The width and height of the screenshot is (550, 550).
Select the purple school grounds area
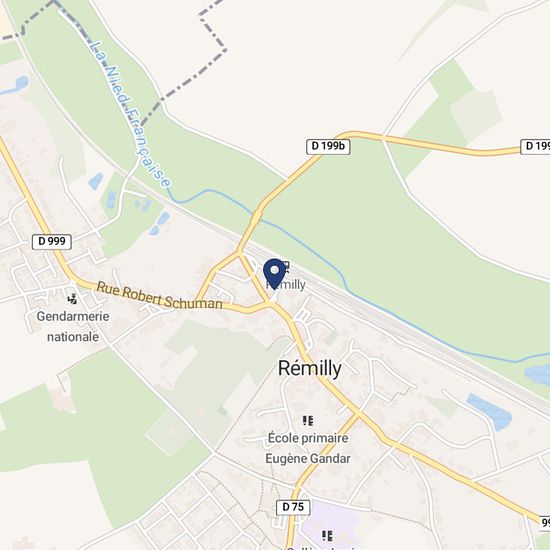[328, 526]
